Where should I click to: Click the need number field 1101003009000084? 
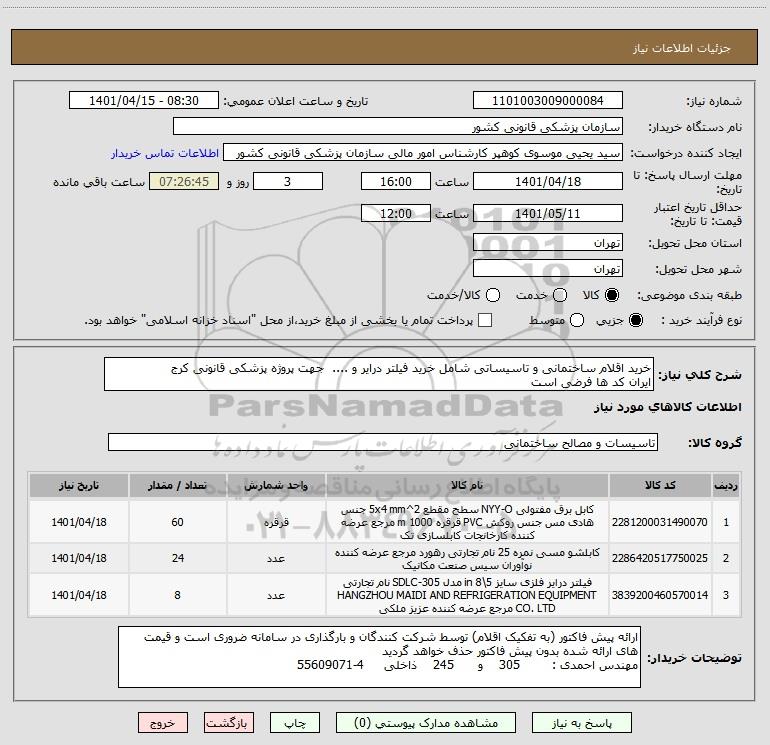coord(548,101)
